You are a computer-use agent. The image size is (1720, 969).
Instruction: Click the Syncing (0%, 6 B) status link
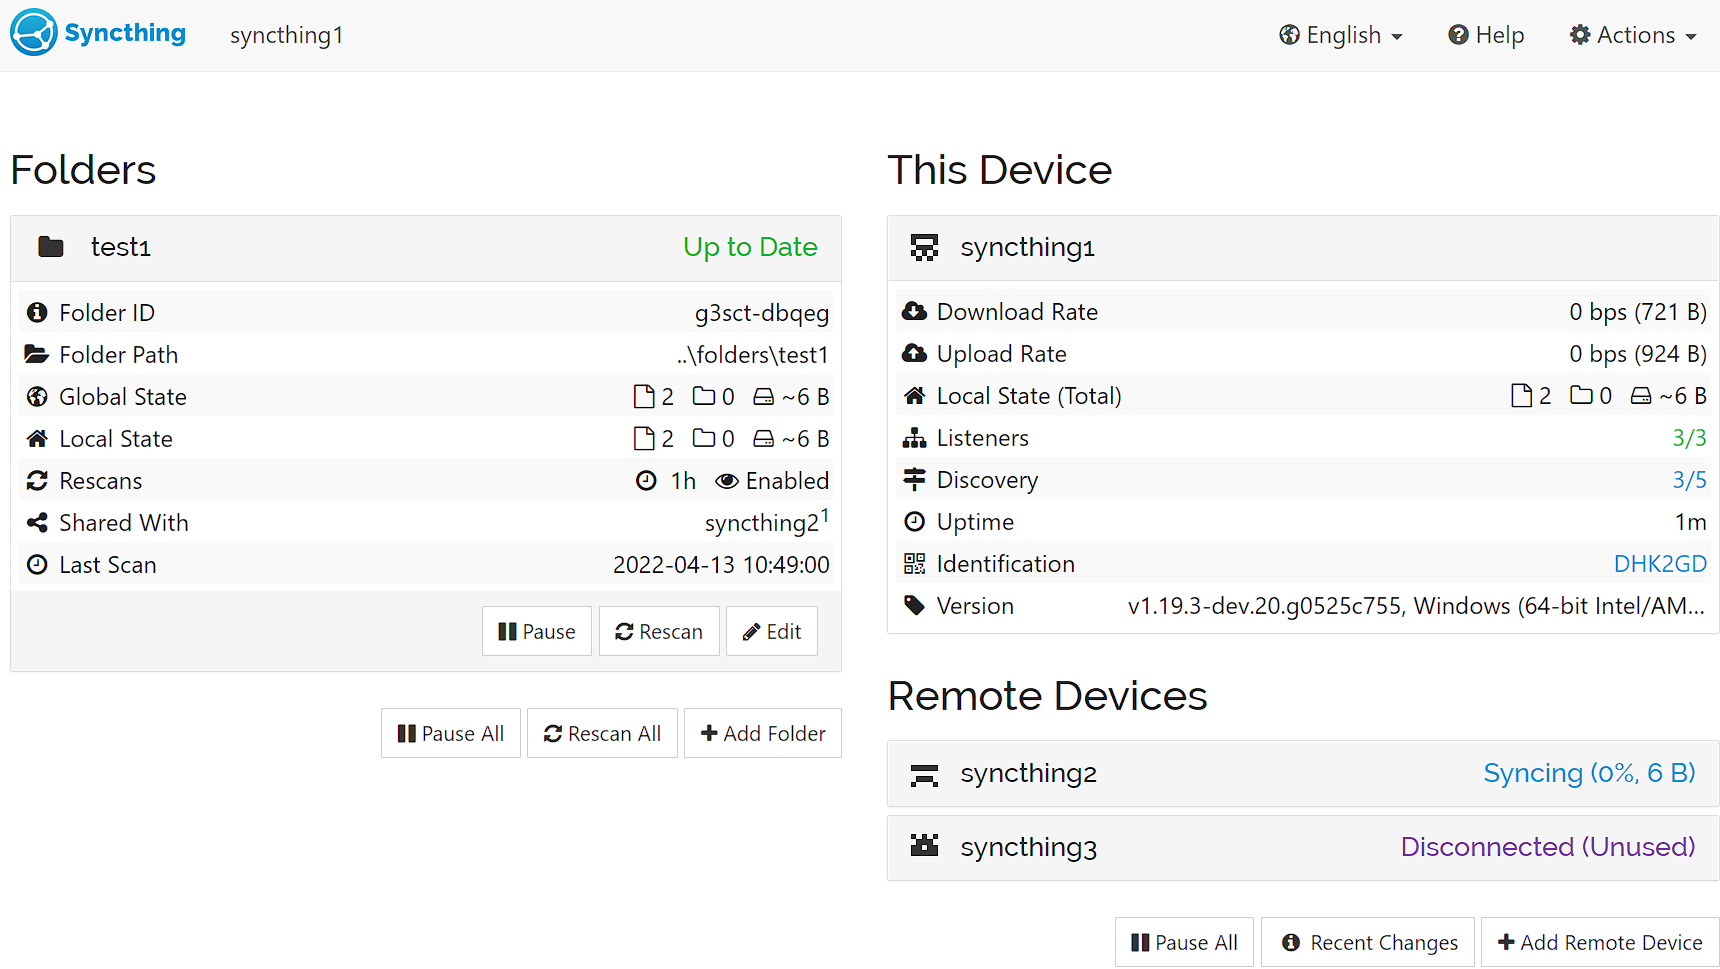[1589, 773]
